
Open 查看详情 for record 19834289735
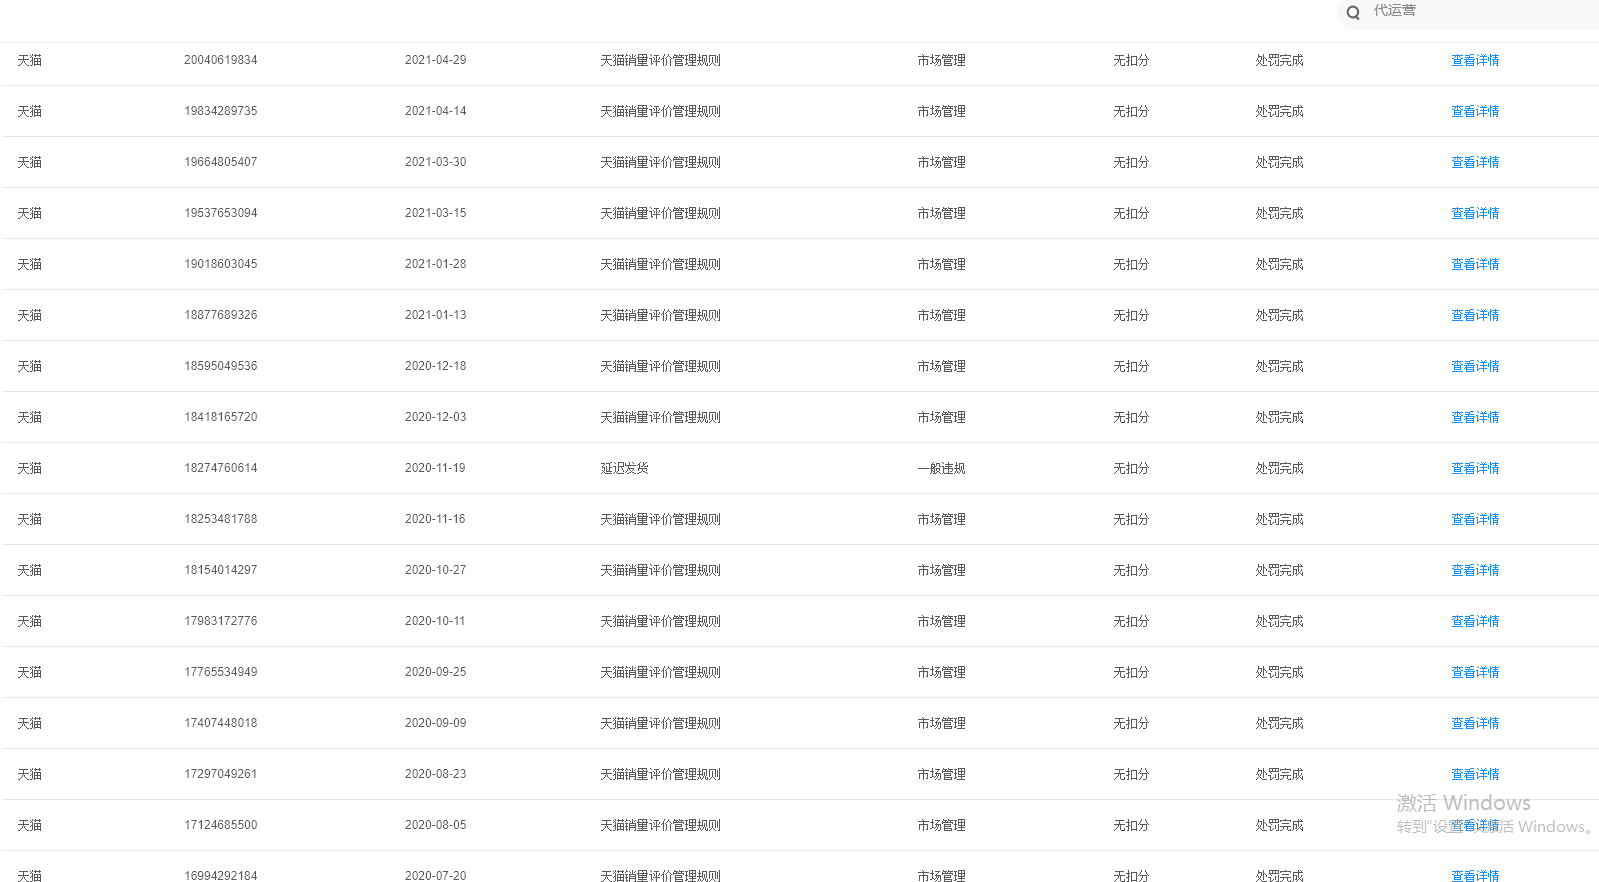(x=1475, y=111)
